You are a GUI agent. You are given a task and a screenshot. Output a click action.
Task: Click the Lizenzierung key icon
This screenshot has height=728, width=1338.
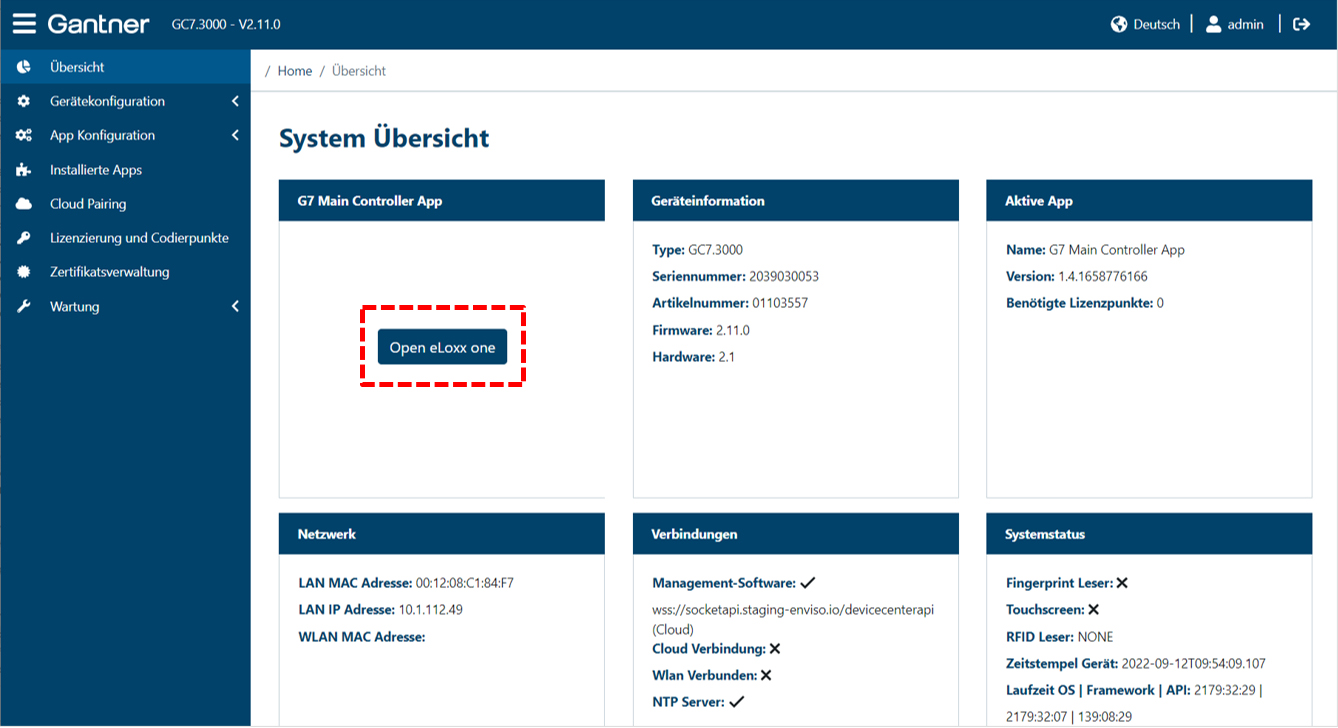tap(24, 238)
